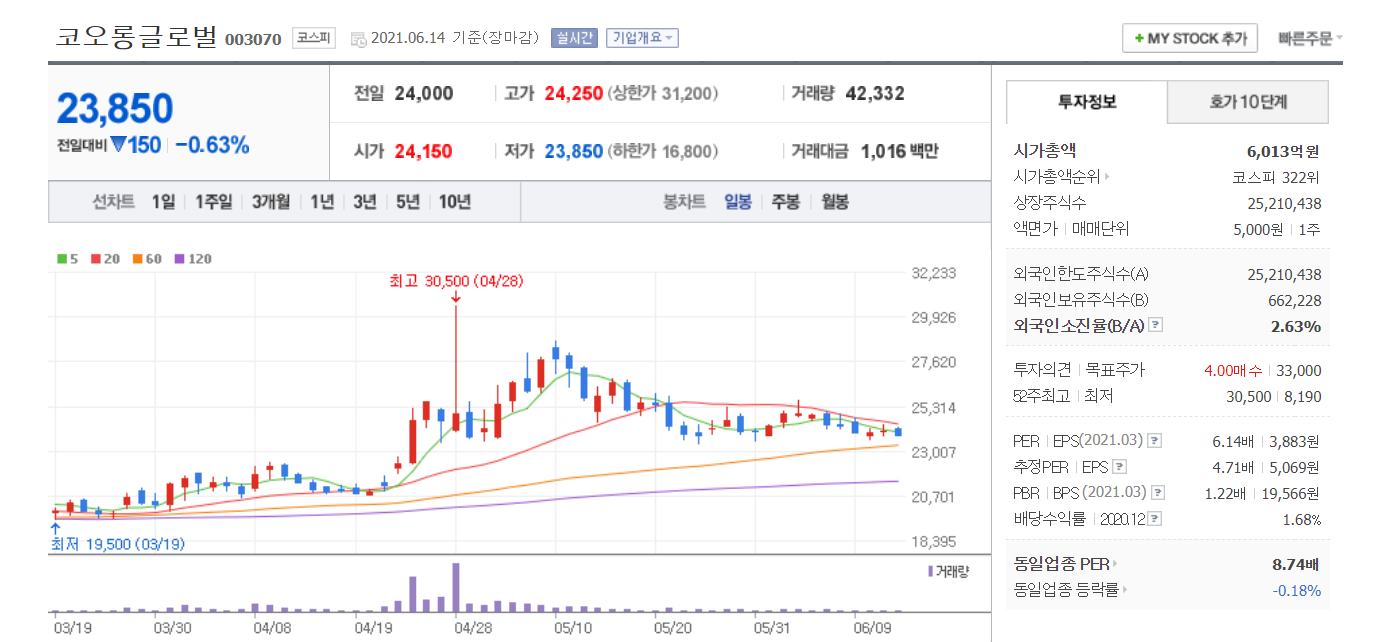This screenshot has height=642, width=1382.
Task: Click the 외국인소진율 value 2.63%
Action: (1296, 326)
